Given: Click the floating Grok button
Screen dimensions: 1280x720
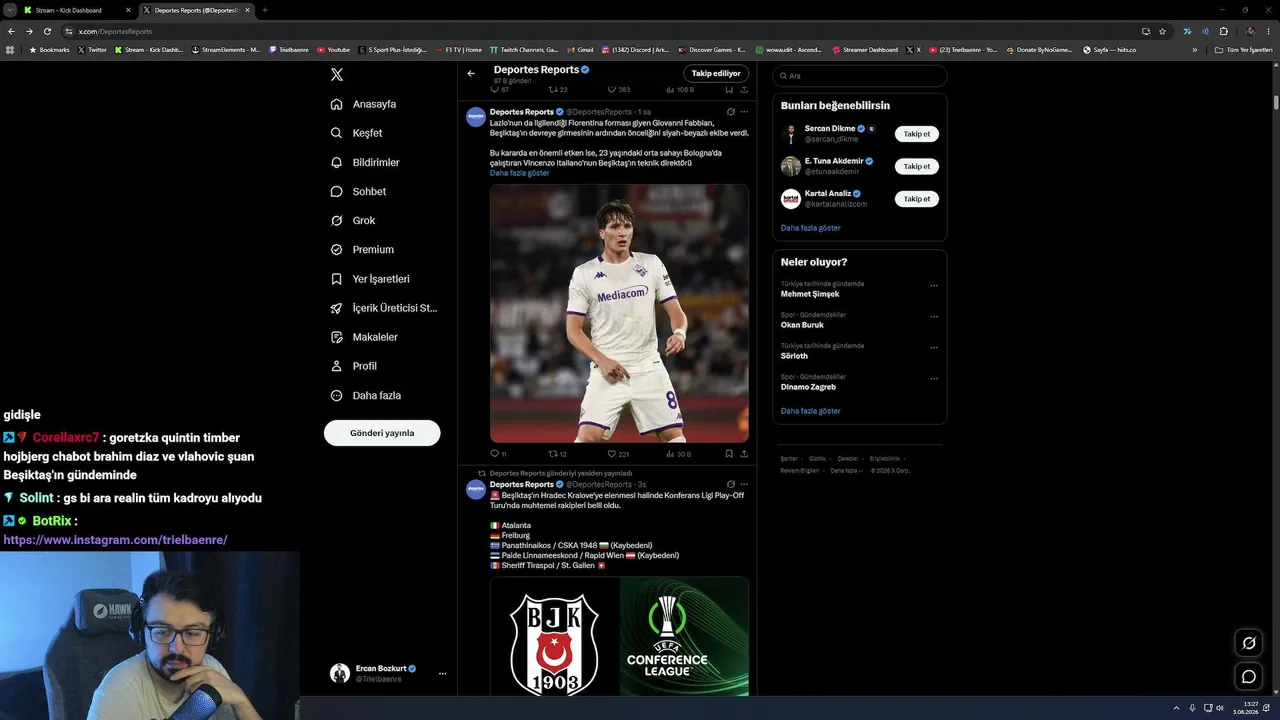Looking at the screenshot, I should (x=1249, y=643).
